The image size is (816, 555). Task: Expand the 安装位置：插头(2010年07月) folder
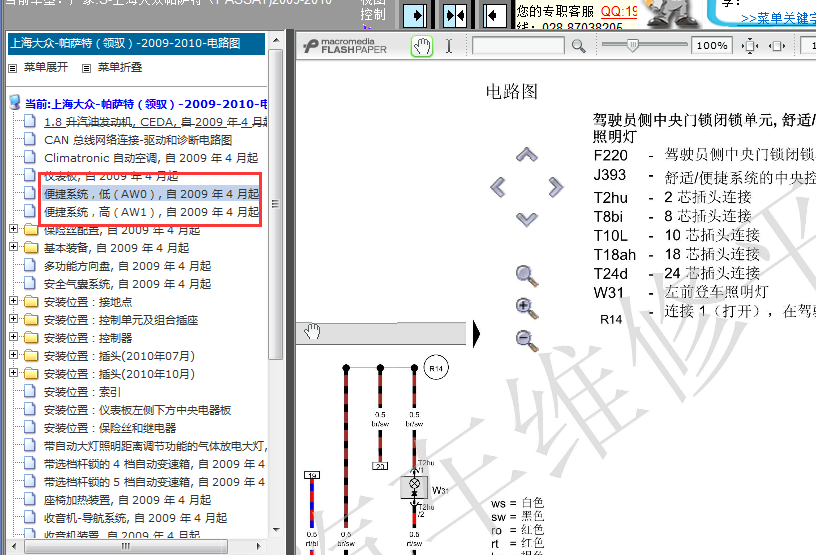[14, 355]
